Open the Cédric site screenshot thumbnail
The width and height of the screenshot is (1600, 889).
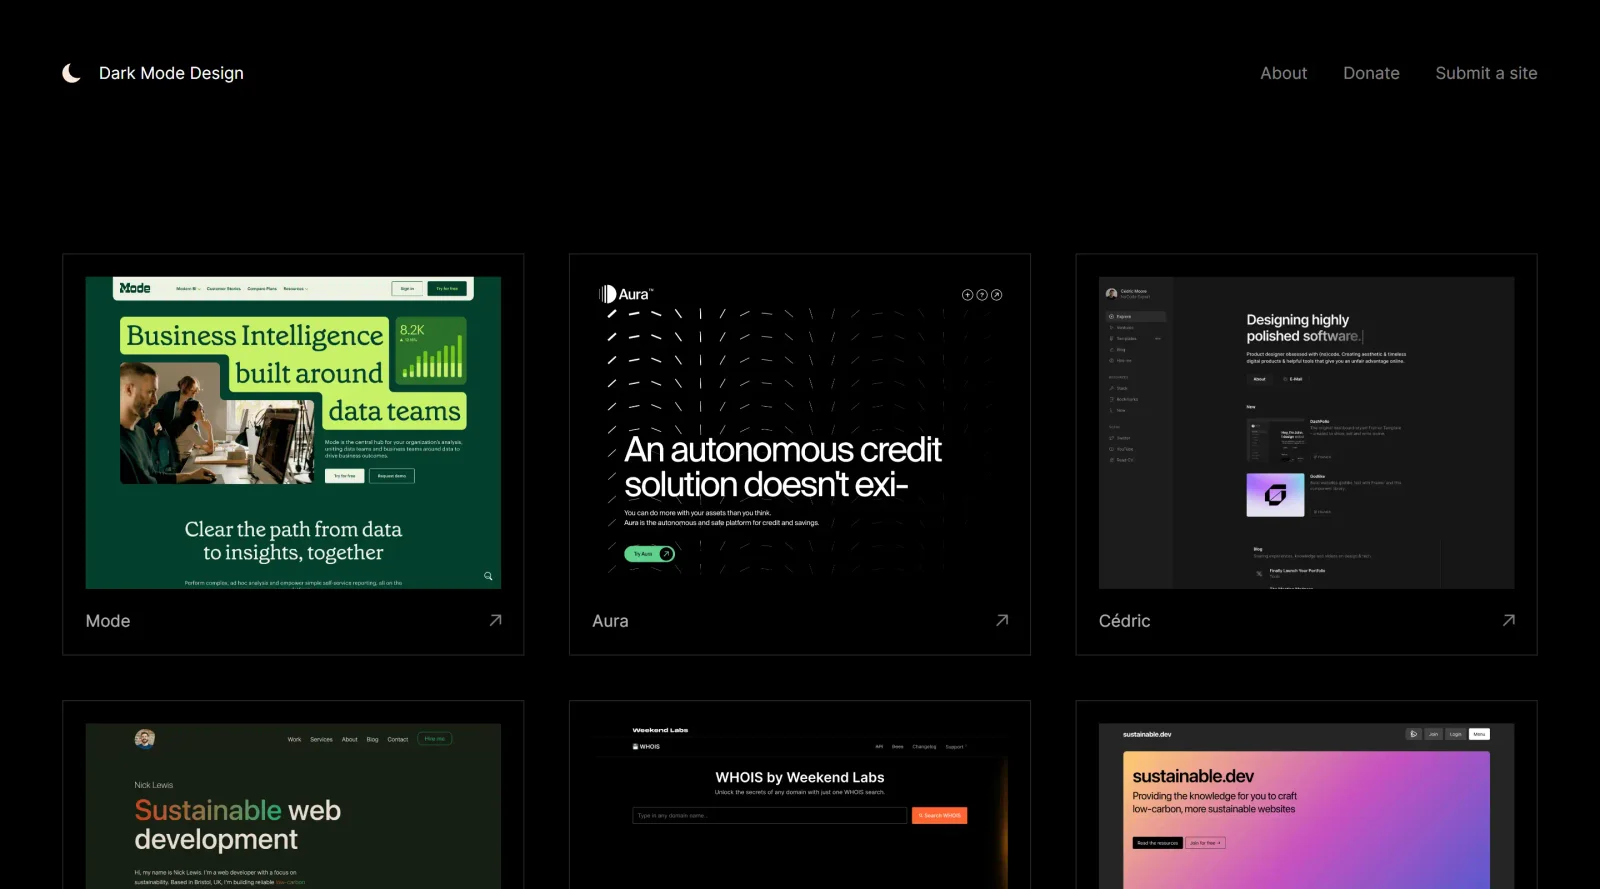(1306, 433)
